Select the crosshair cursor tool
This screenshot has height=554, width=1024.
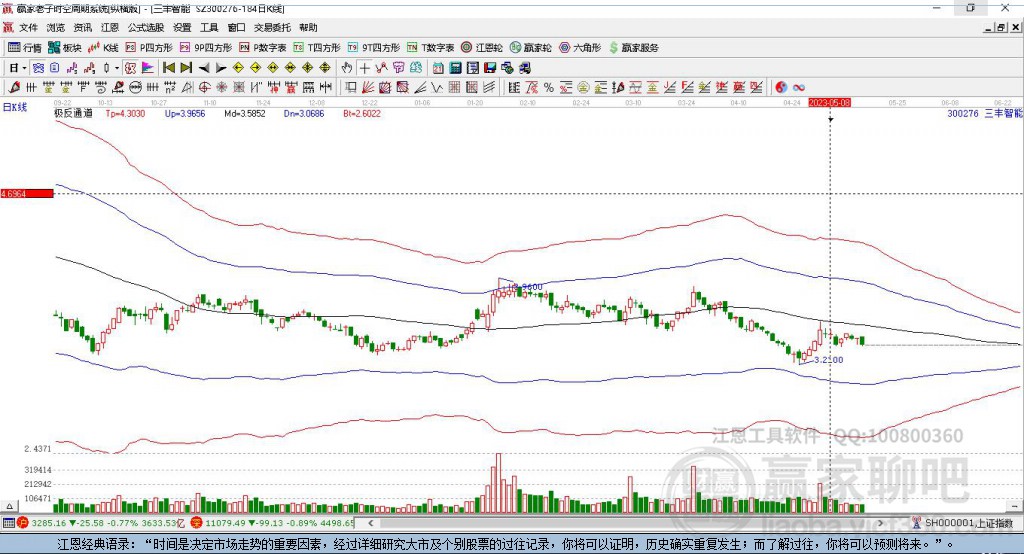364,68
